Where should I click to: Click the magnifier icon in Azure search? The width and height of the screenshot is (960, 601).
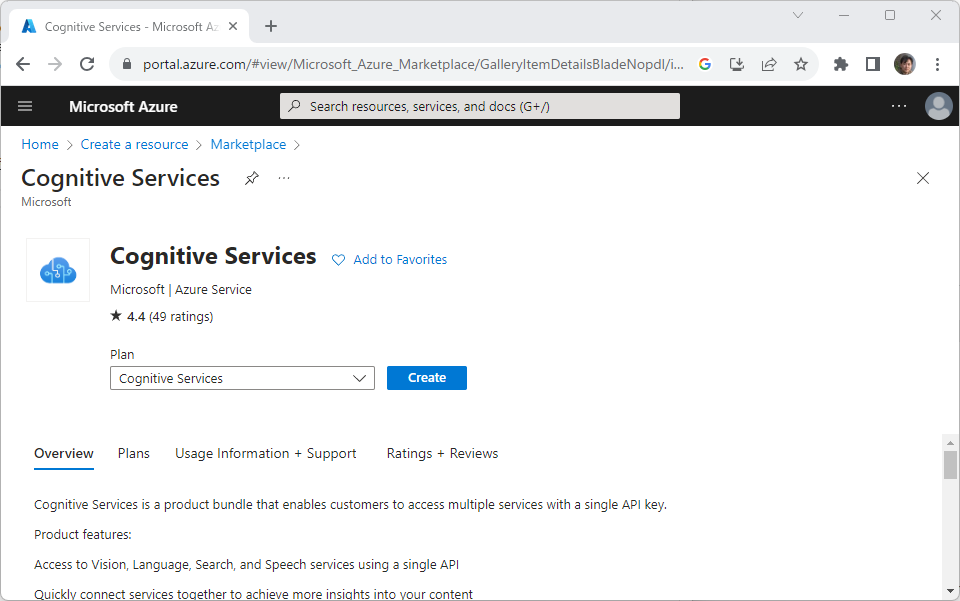point(294,106)
